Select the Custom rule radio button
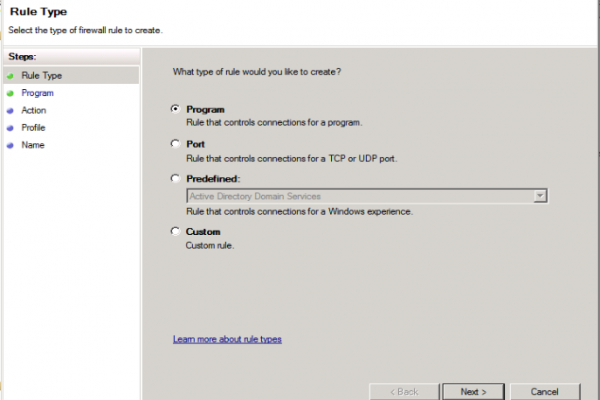The width and height of the screenshot is (600, 400). tap(175, 231)
